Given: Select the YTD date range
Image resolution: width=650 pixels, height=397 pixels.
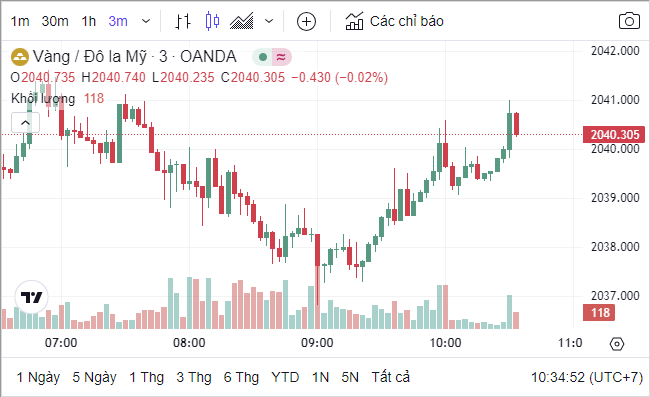Looking at the screenshot, I should [285, 377].
